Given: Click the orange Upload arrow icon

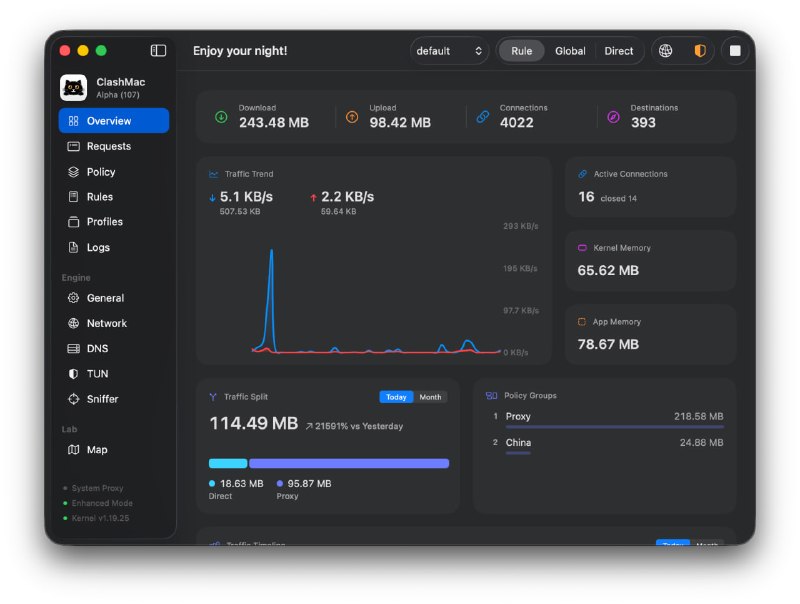Looking at the screenshot, I should [x=352, y=117].
